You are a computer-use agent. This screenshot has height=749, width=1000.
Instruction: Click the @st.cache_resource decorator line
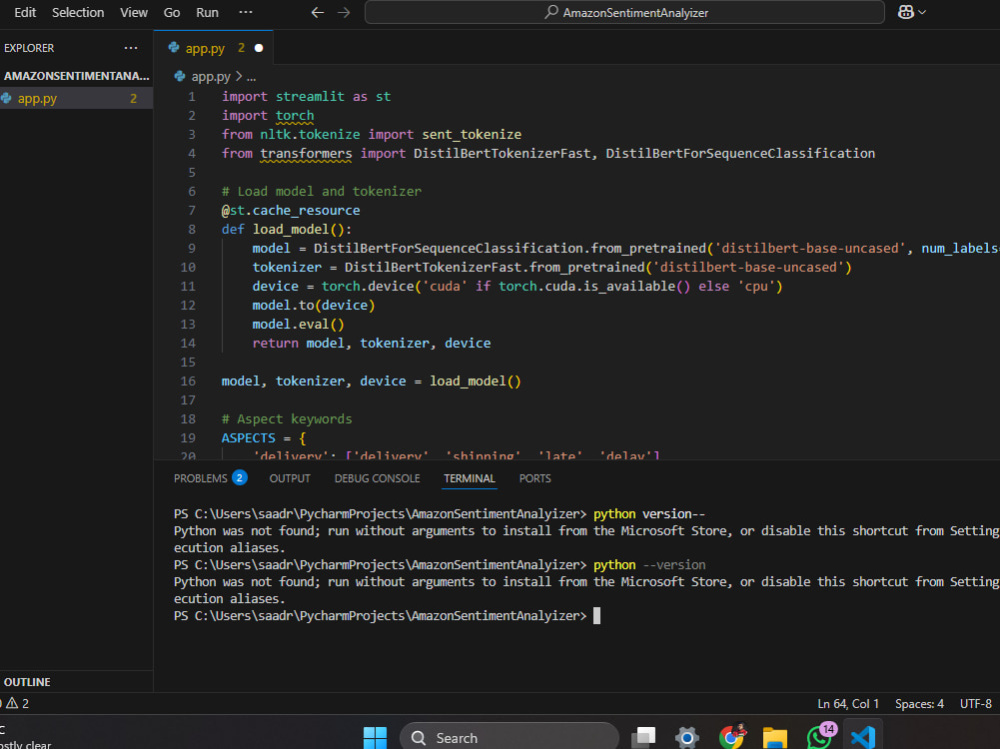pyautogui.click(x=290, y=211)
